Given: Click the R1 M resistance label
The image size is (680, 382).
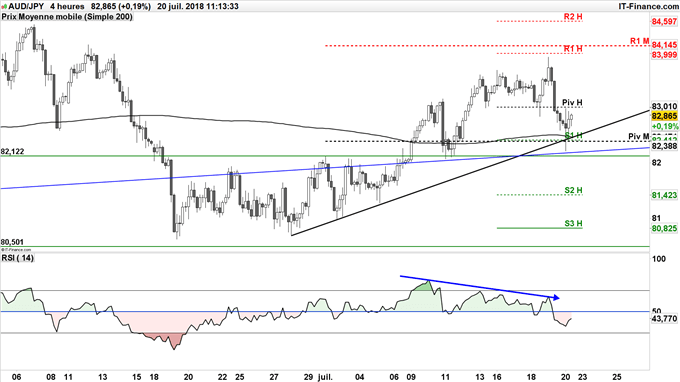Looking at the screenshot, I should tap(639, 41).
